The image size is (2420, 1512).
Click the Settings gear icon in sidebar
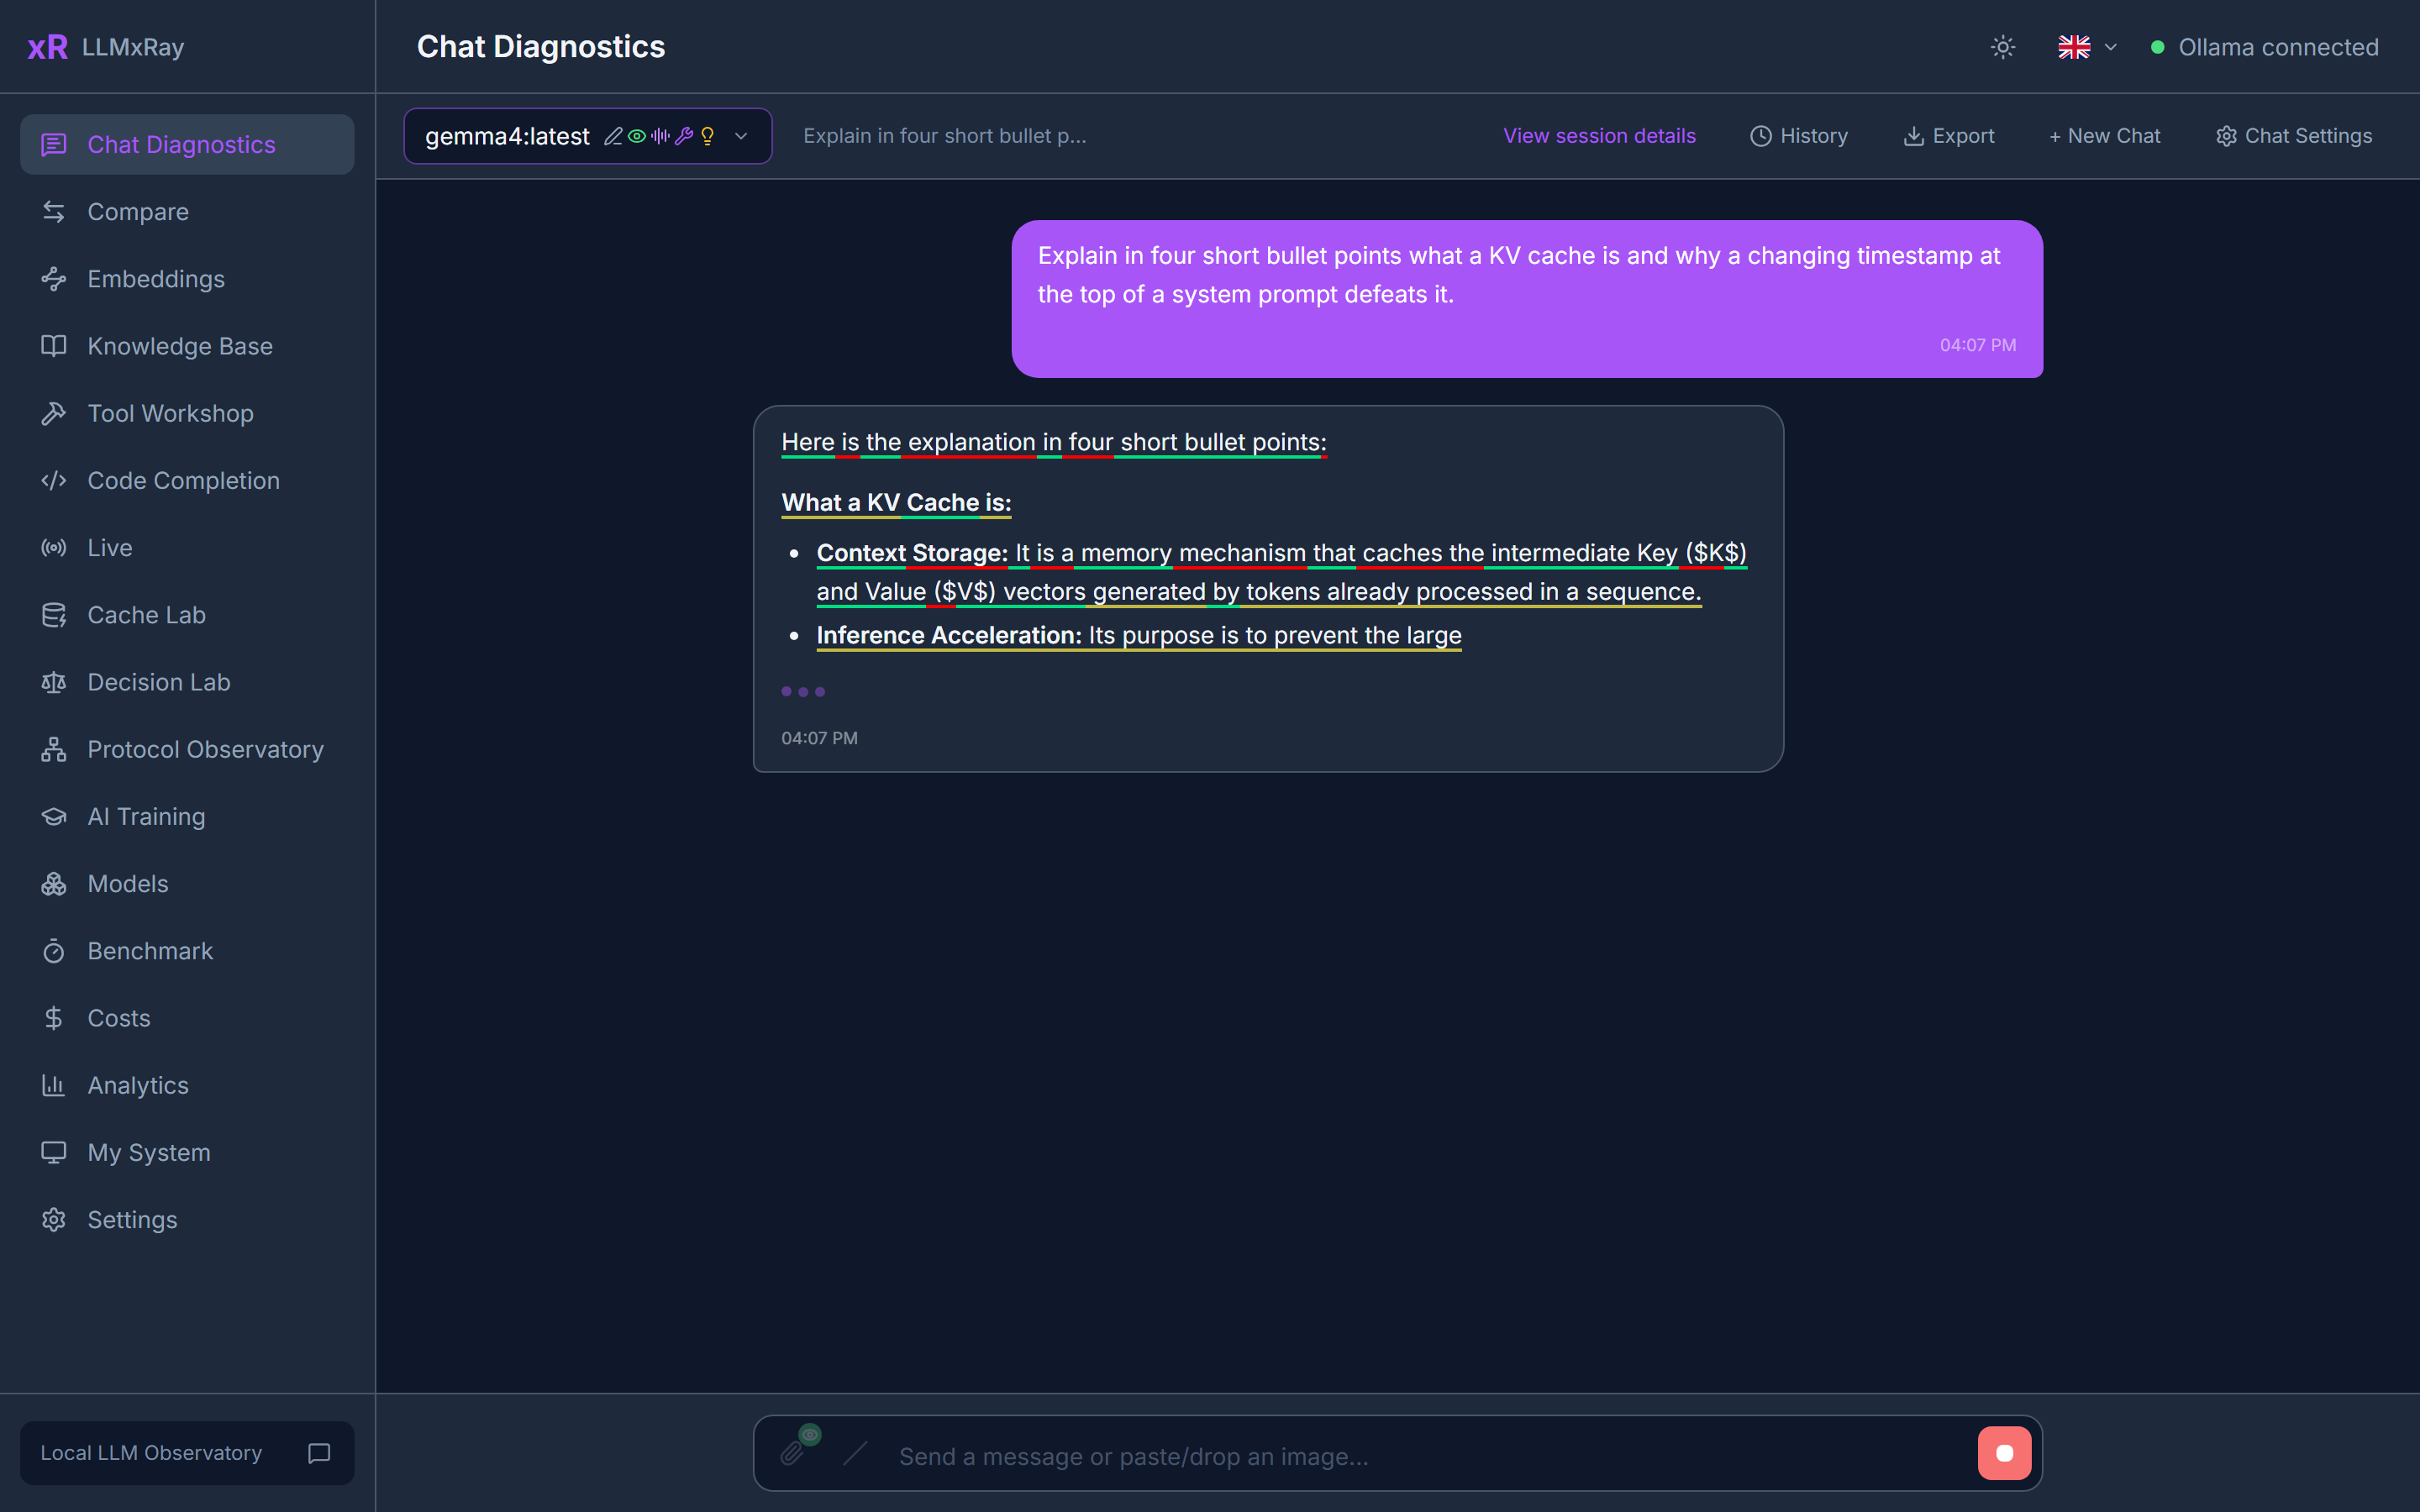coord(54,1220)
